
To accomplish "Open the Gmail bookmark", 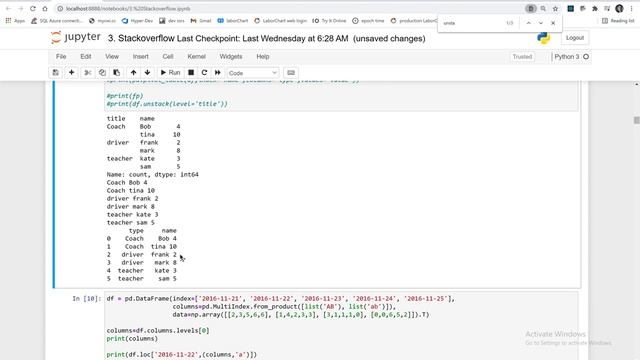I will [201, 21].
